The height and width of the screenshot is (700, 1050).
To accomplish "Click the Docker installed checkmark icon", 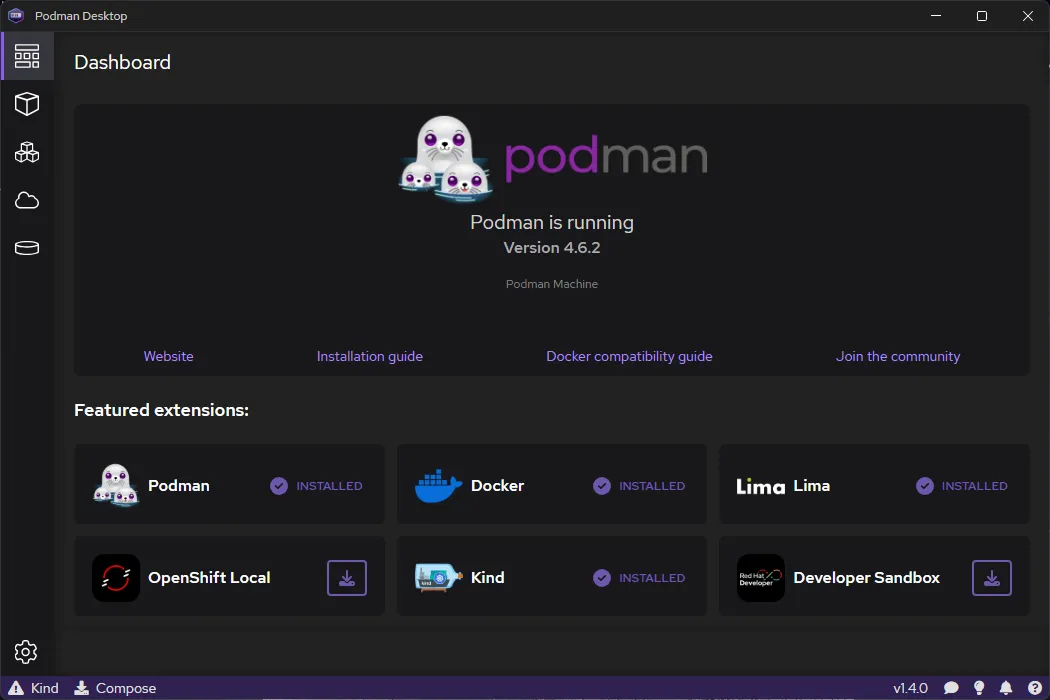I will click(x=602, y=486).
